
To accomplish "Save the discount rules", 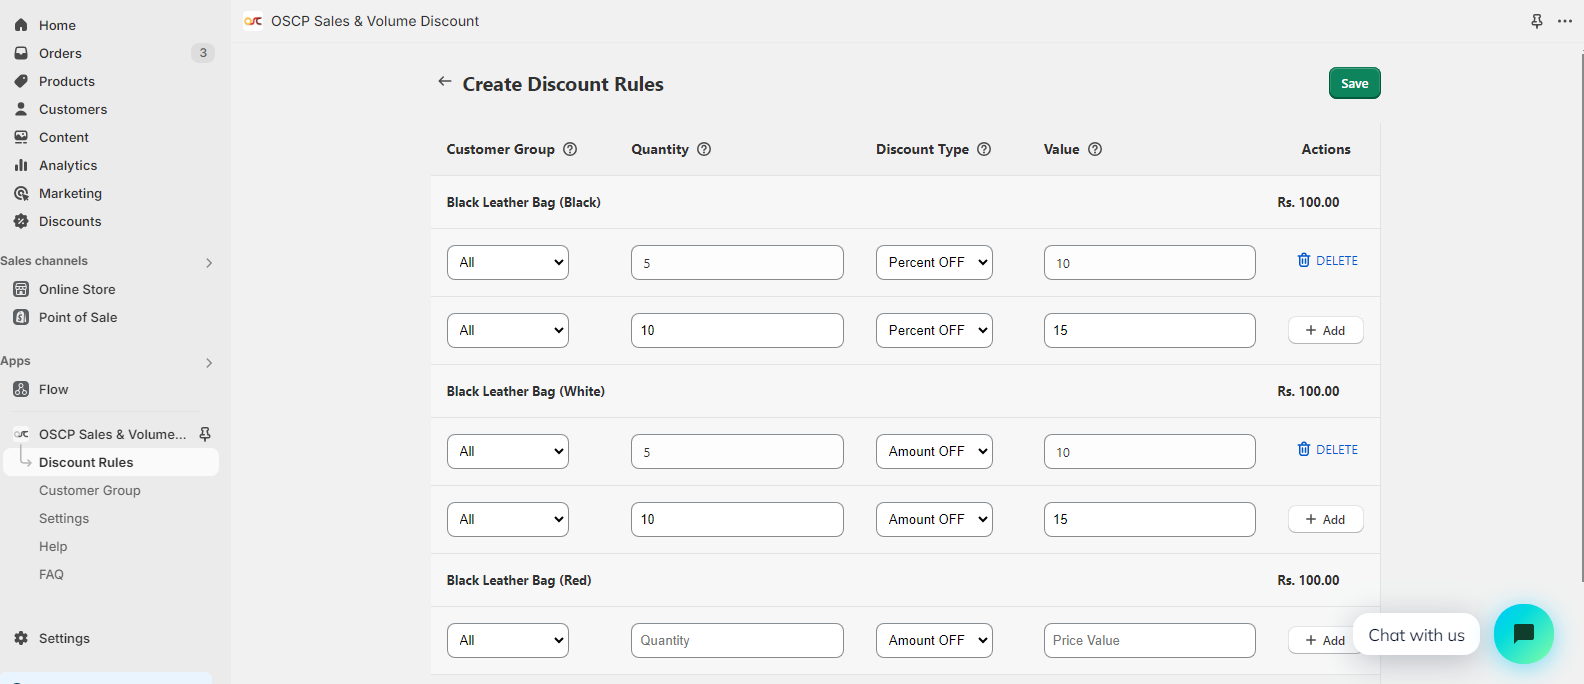I will [1354, 83].
